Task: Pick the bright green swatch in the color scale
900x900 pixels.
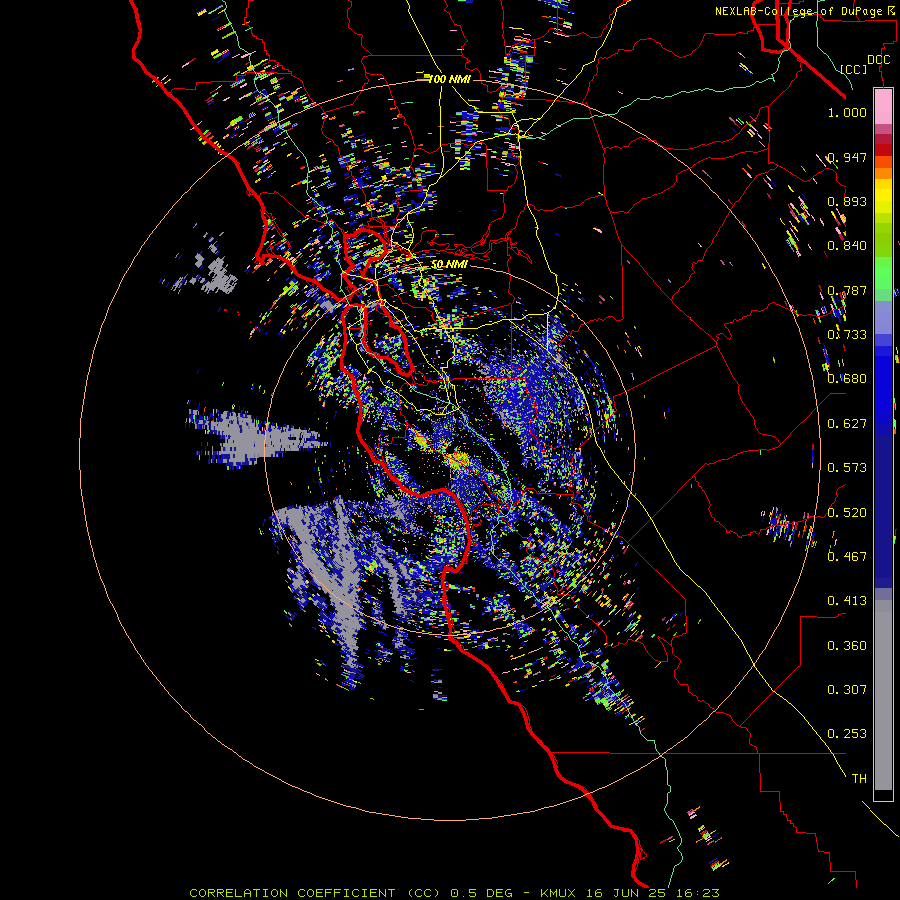Action: [x=883, y=273]
